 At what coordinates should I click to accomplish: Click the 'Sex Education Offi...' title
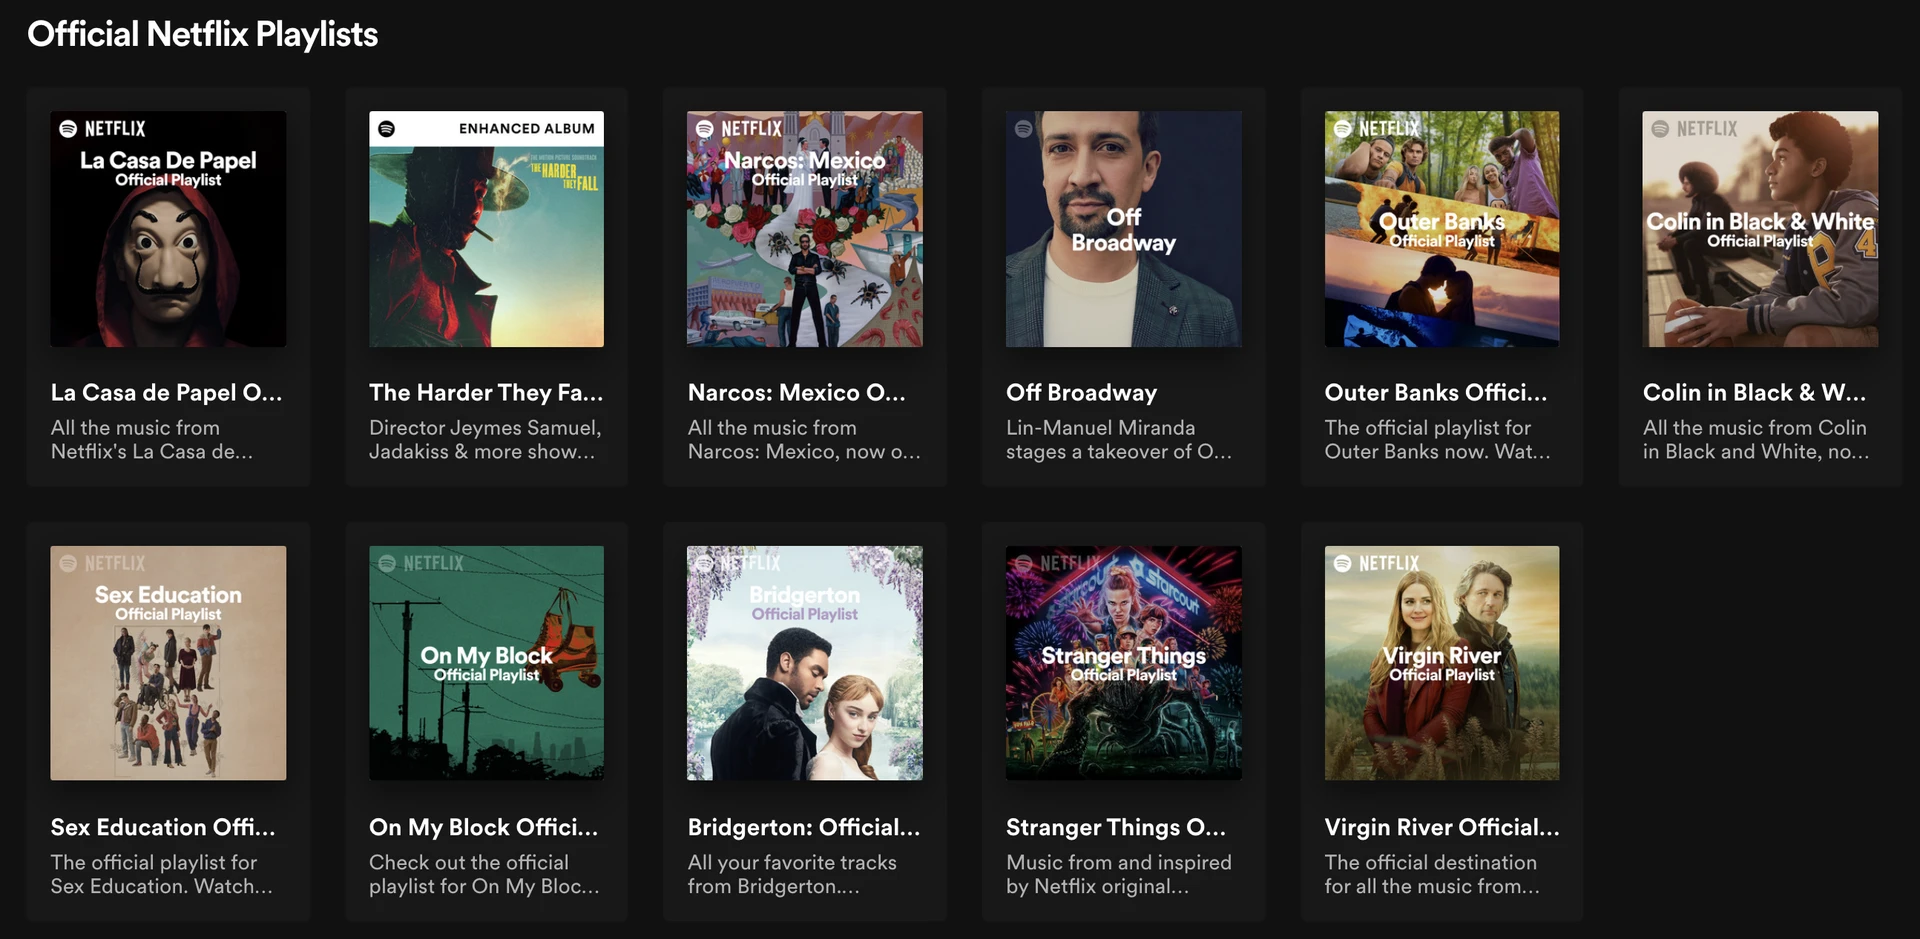tap(163, 828)
